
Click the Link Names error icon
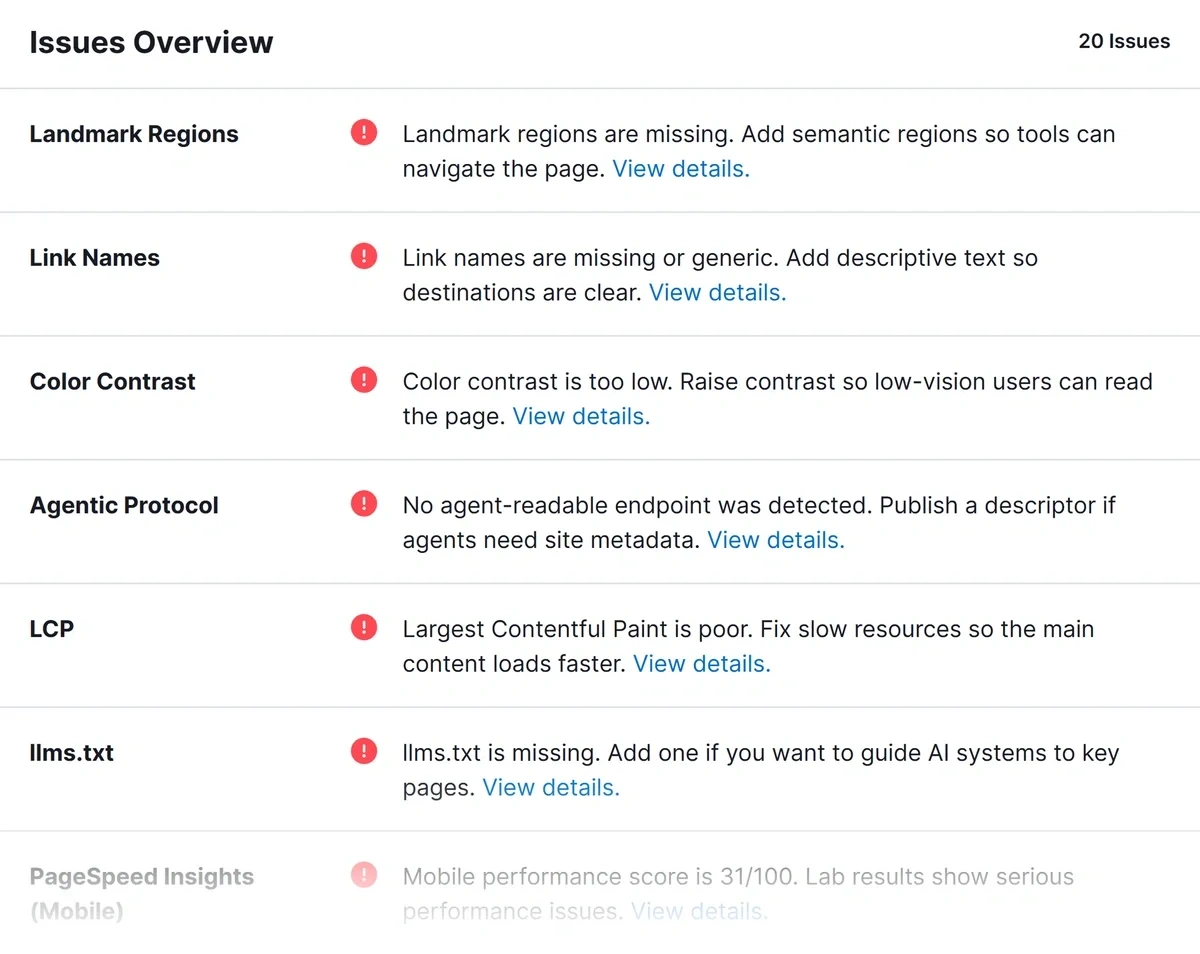(364, 256)
